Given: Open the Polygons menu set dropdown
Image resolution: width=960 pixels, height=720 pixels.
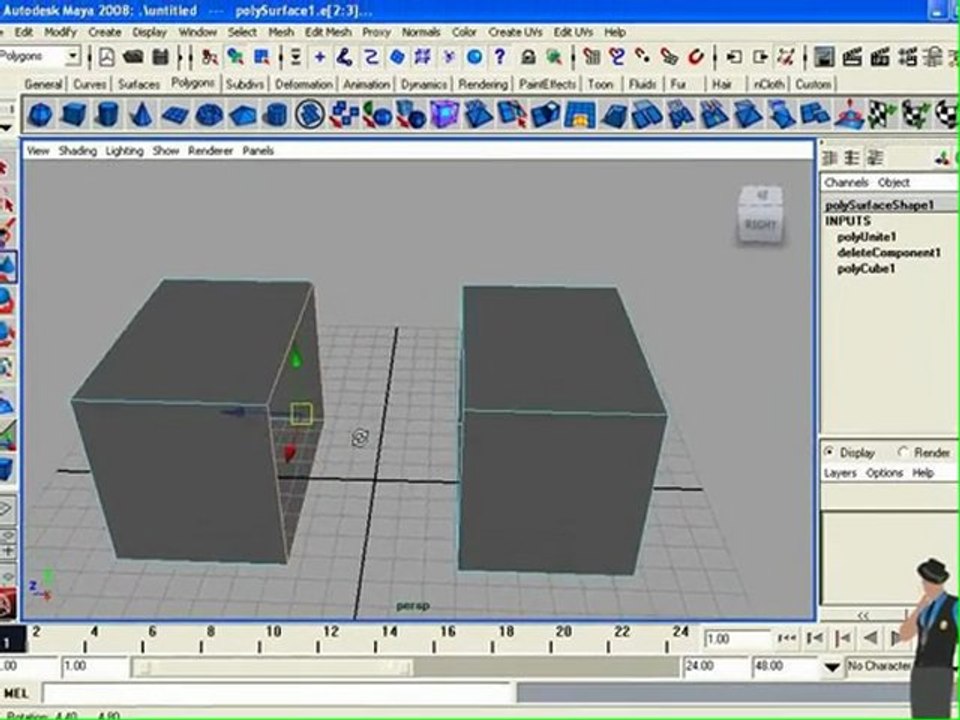Looking at the screenshot, I should coord(73,56).
